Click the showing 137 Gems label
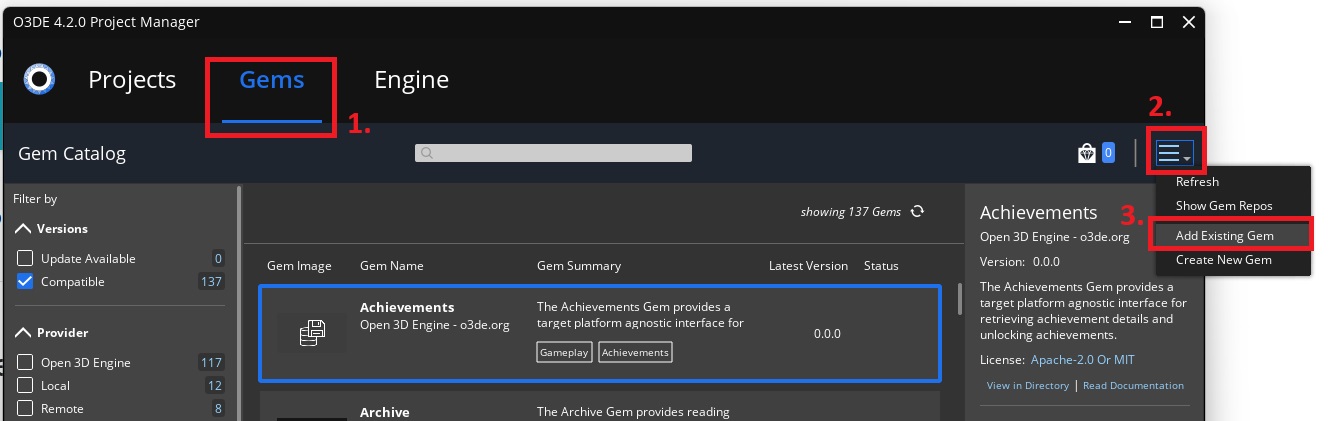Screen dimensions: 1332x421 [851, 211]
